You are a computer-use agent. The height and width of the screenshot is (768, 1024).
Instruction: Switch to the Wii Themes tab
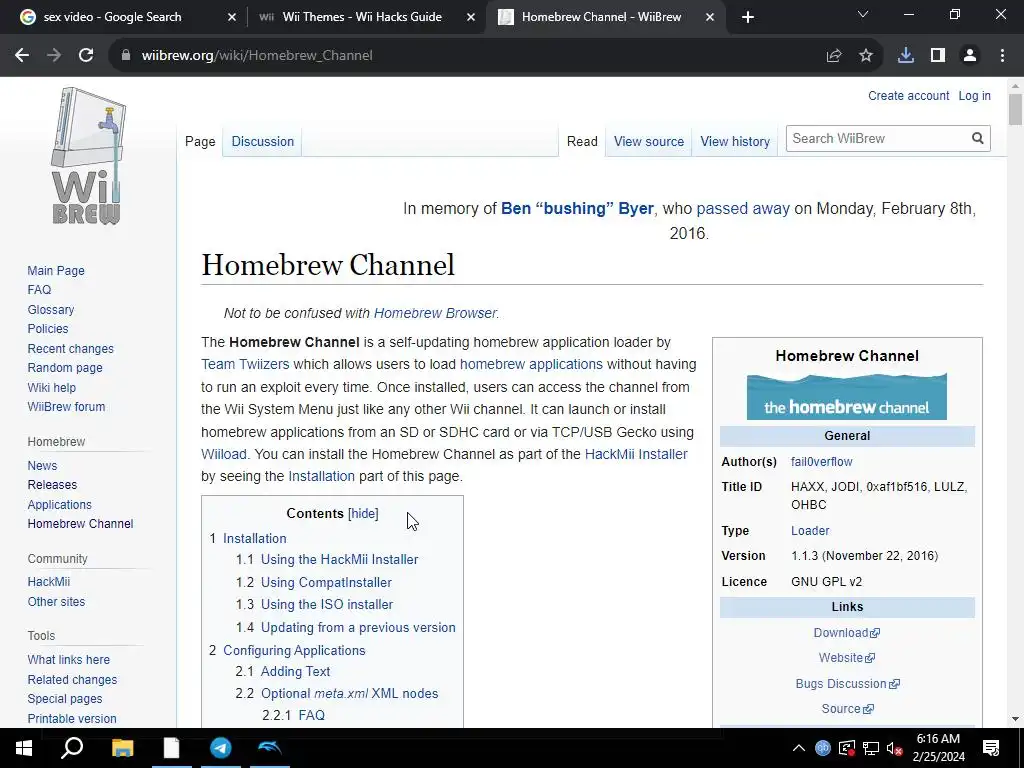click(362, 17)
